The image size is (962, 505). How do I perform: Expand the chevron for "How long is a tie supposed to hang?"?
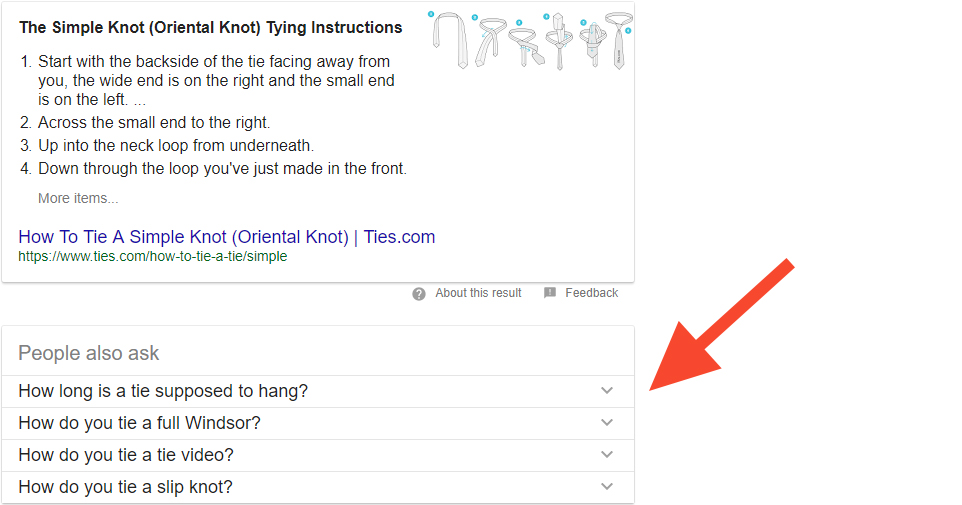[607, 390]
